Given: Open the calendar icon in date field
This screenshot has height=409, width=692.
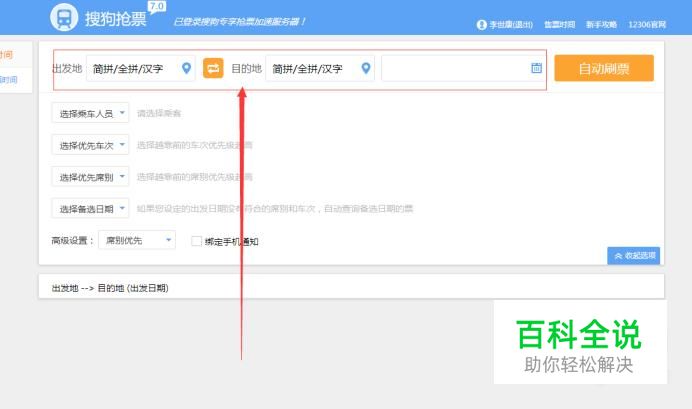Looking at the screenshot, I should pyautogui.click(x=536, y=68).
